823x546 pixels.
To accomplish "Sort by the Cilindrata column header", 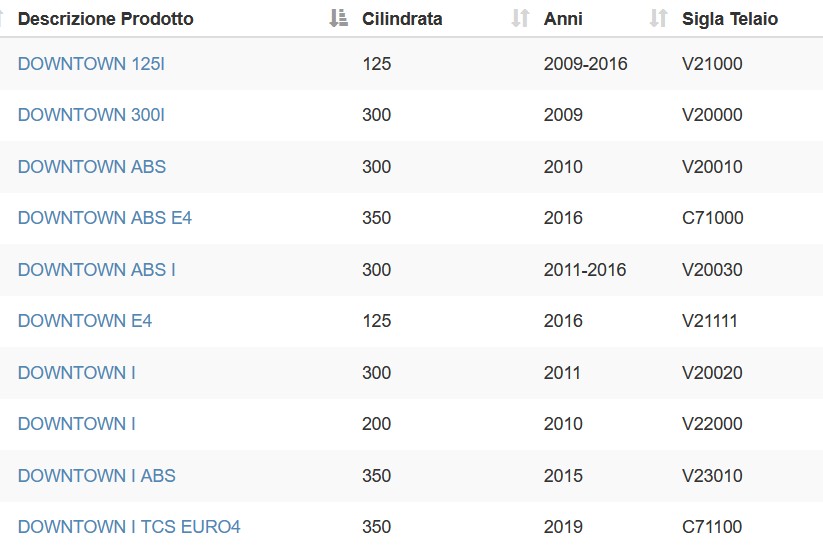I will point(402,19).
